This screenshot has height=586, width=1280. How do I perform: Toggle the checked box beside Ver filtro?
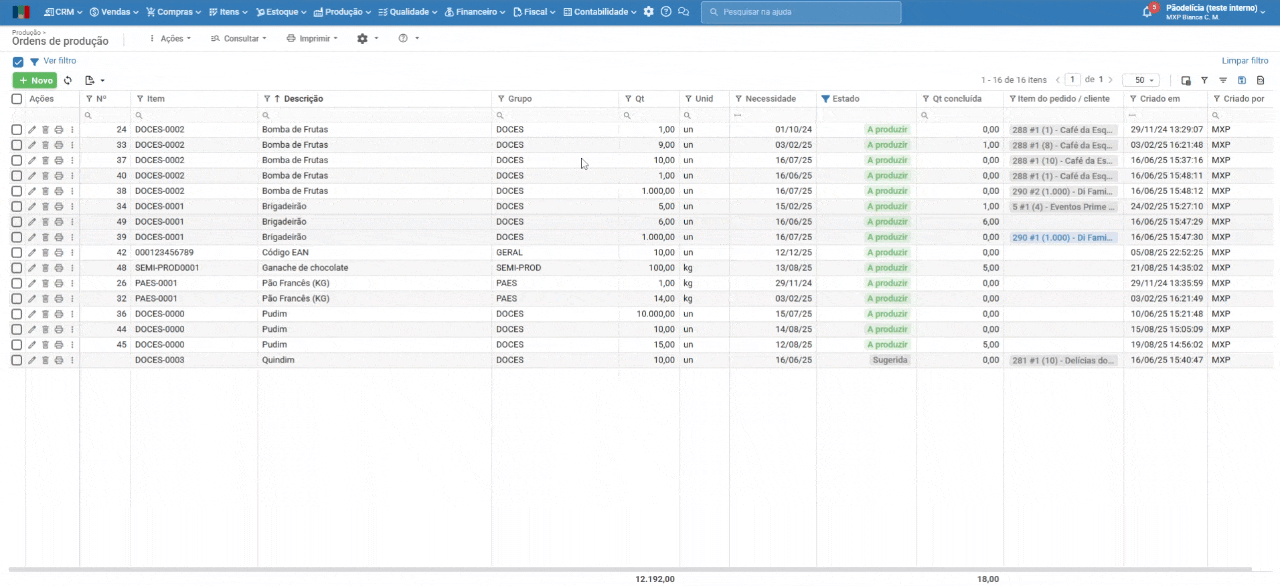click(18, 62)
